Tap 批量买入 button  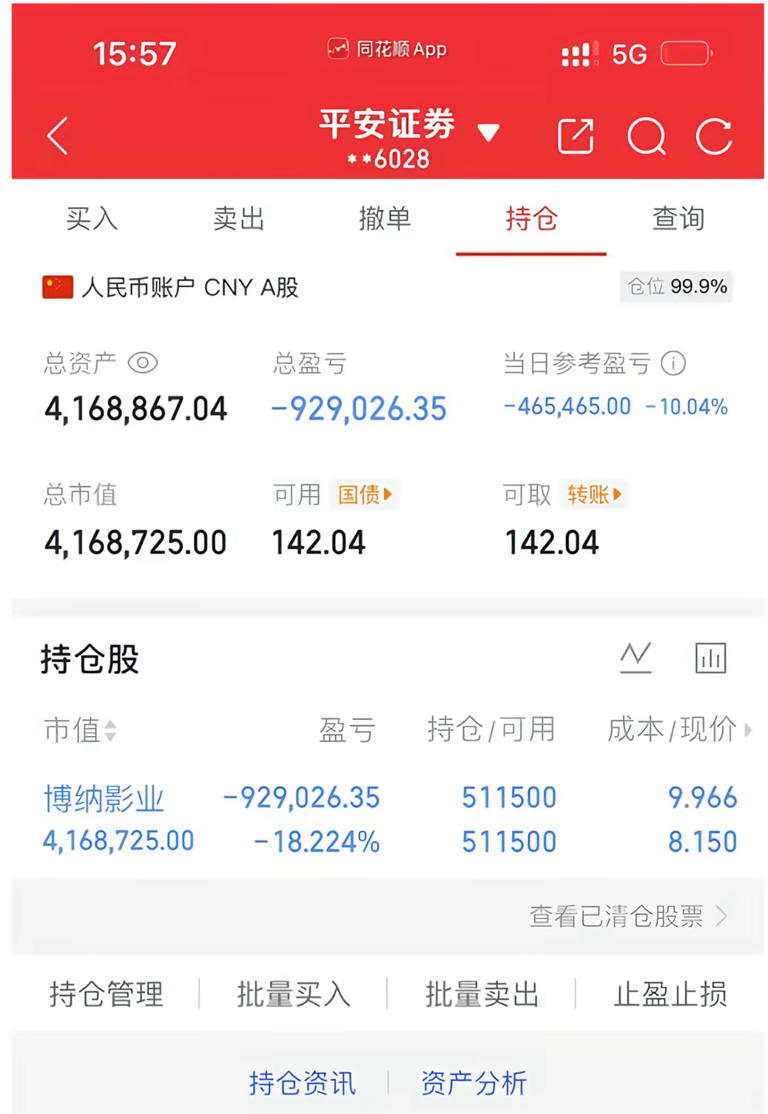click(x=293, y=994)
